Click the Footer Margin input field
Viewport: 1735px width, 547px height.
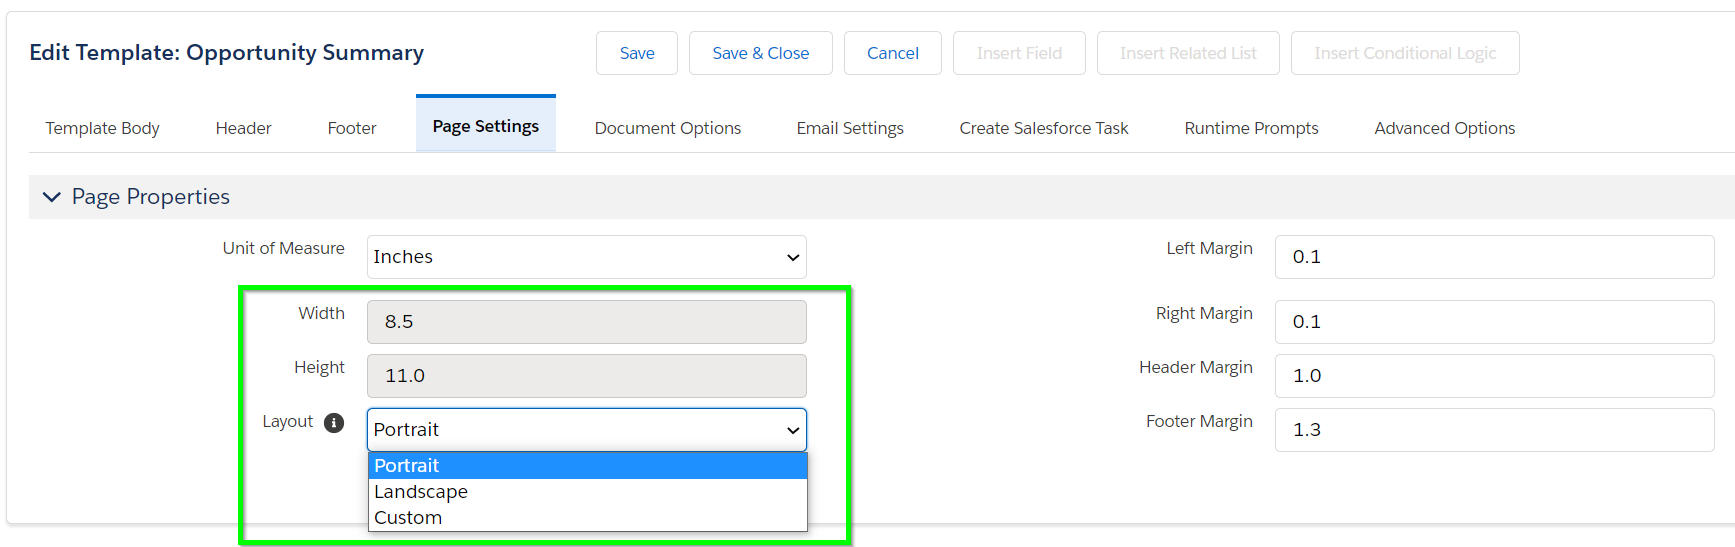1495,430
